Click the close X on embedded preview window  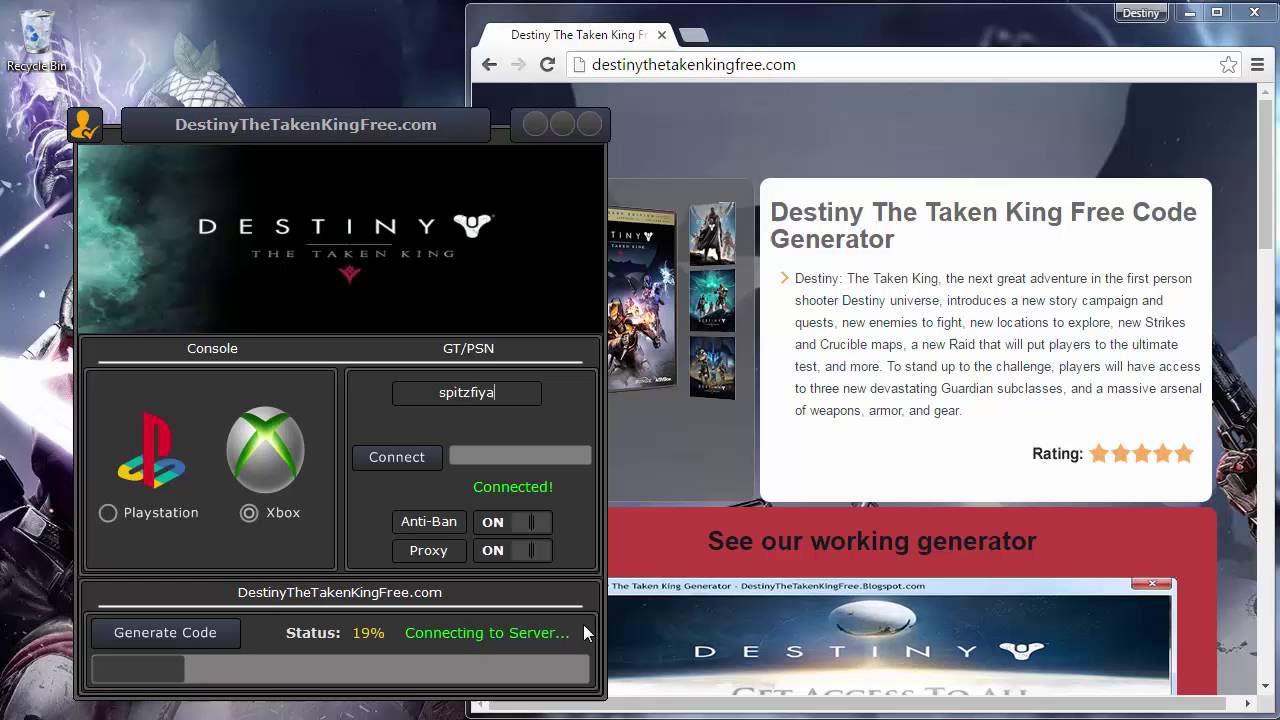click(x=1152, y=583)
